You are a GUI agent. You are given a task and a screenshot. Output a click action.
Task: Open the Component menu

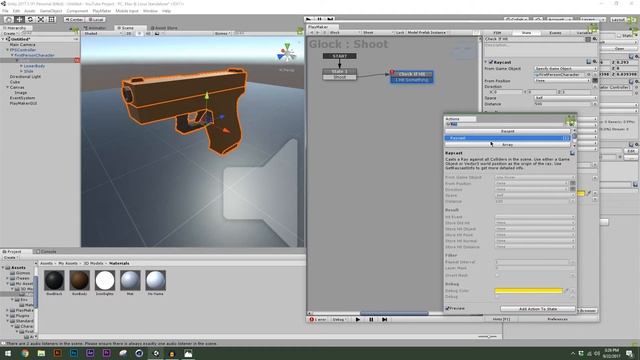[x=77, y=11]
